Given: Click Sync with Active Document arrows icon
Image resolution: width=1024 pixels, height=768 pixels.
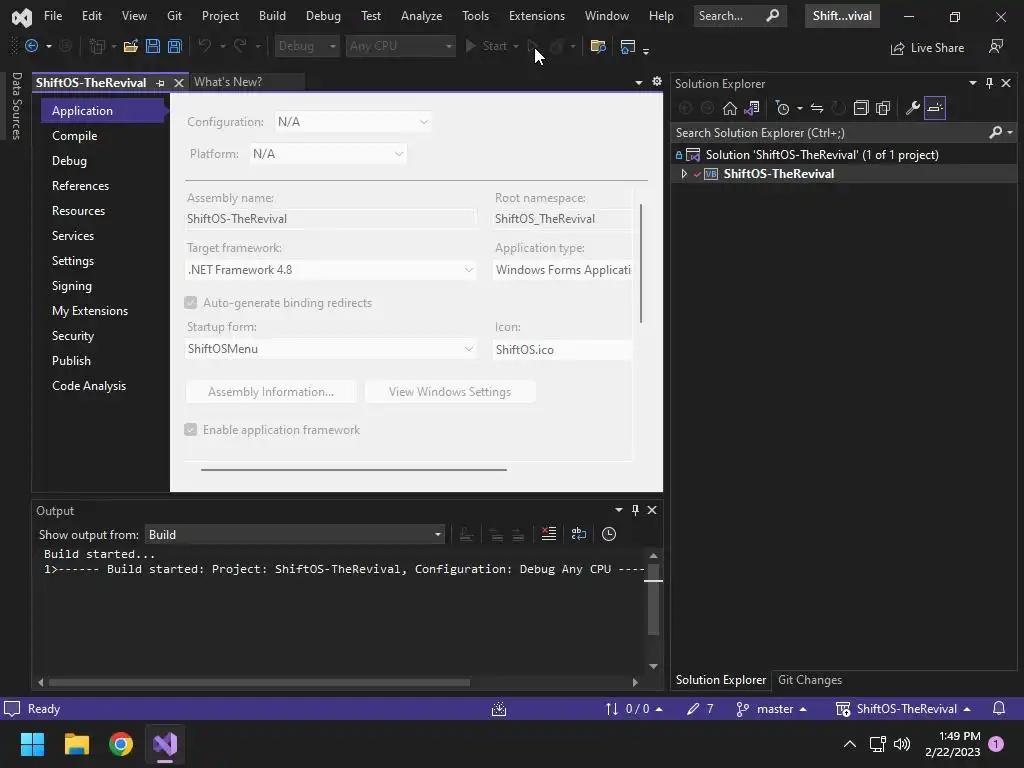Looking at the screenshot, I should pyautogui.click(x=816, y=108).
